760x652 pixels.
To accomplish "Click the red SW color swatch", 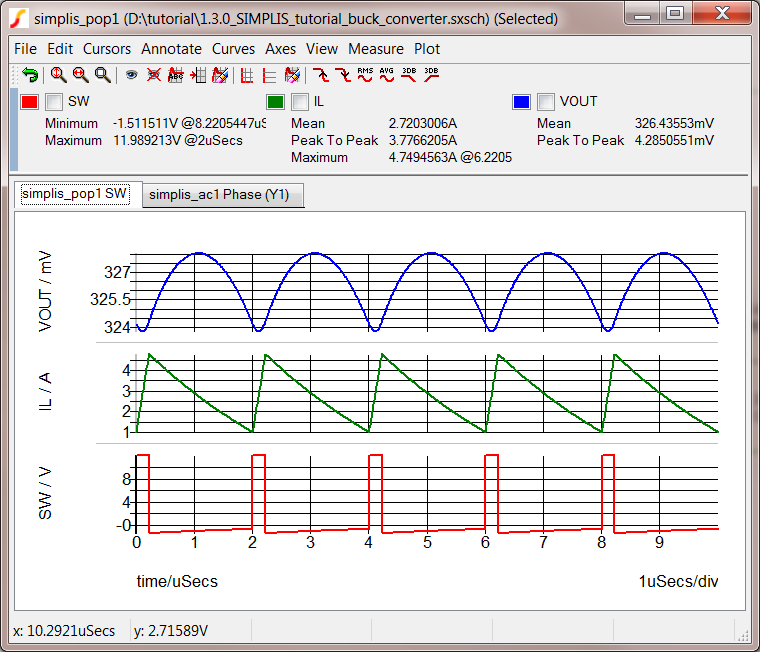I will pos(29,102).
